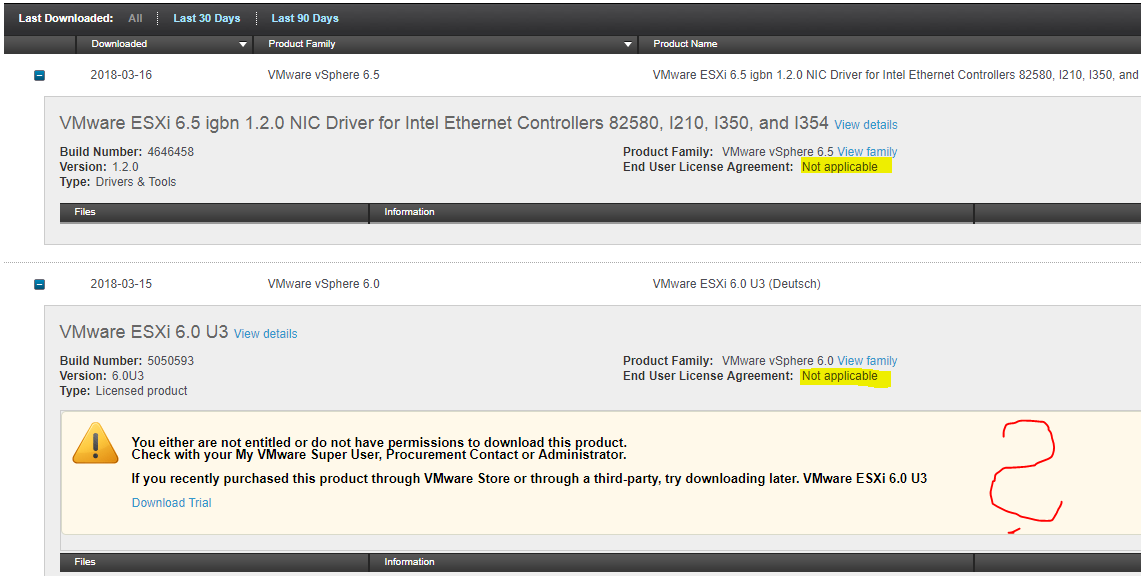The width and height of the screenshot is (1141, 576).
Task: Click version value 6.0U3
Action: click(x=128, y=376)
